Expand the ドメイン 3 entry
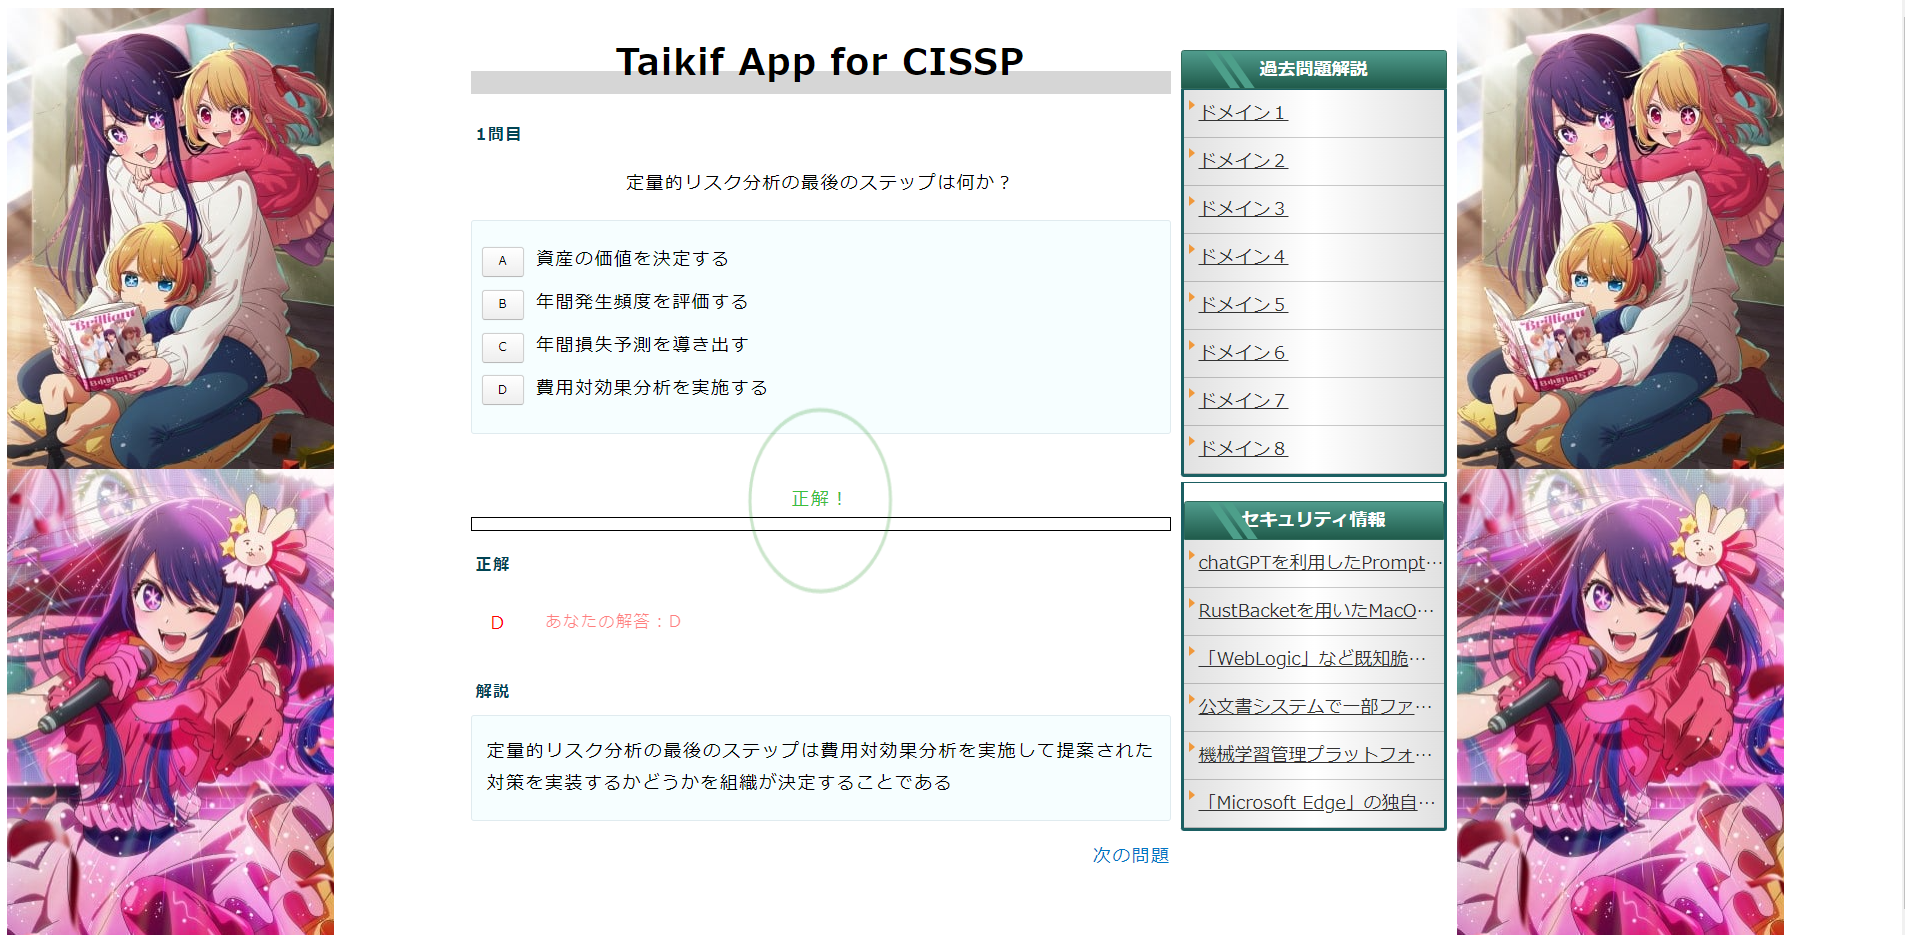 [x=1242, y=208]
